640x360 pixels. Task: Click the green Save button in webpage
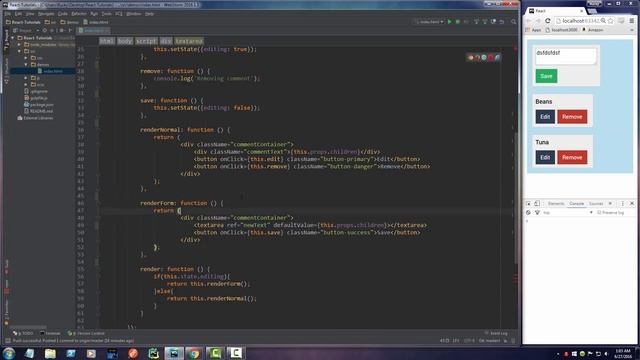click(546, 76)
